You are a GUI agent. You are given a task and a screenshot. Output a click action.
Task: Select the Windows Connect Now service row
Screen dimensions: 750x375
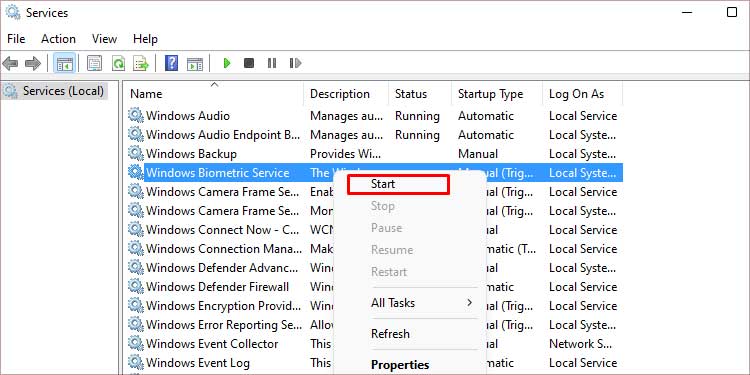point(374,230)
